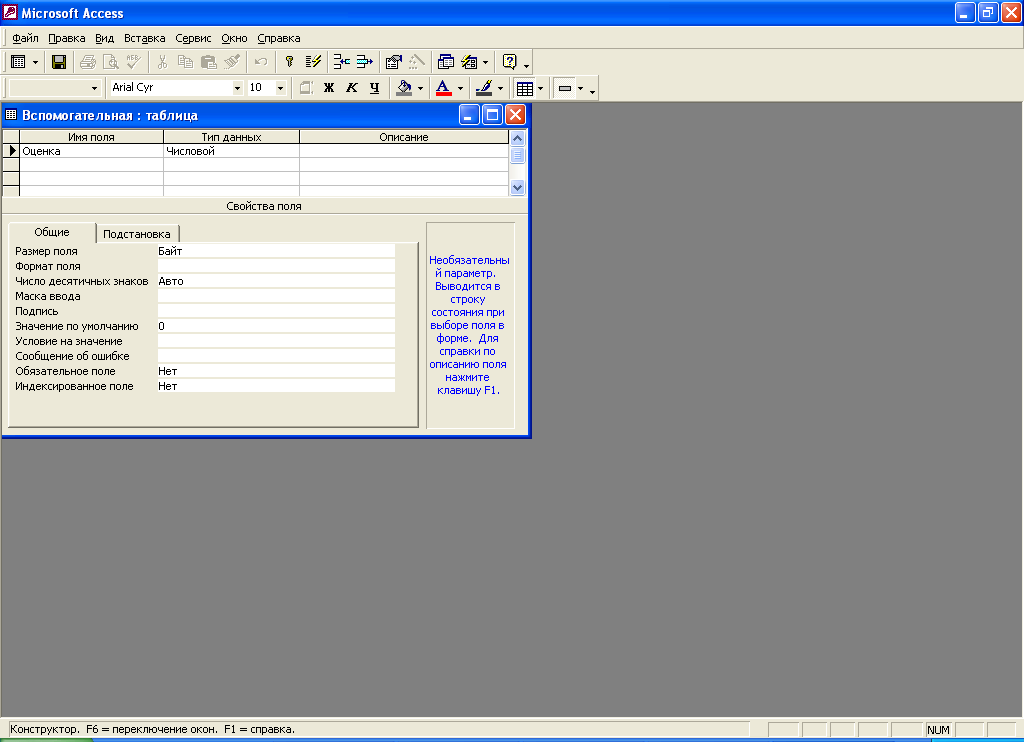Expand the line color dropdown arrow
Viewport: 1024px width, 742px height.
pyautogui.click(x=501, y=88)
